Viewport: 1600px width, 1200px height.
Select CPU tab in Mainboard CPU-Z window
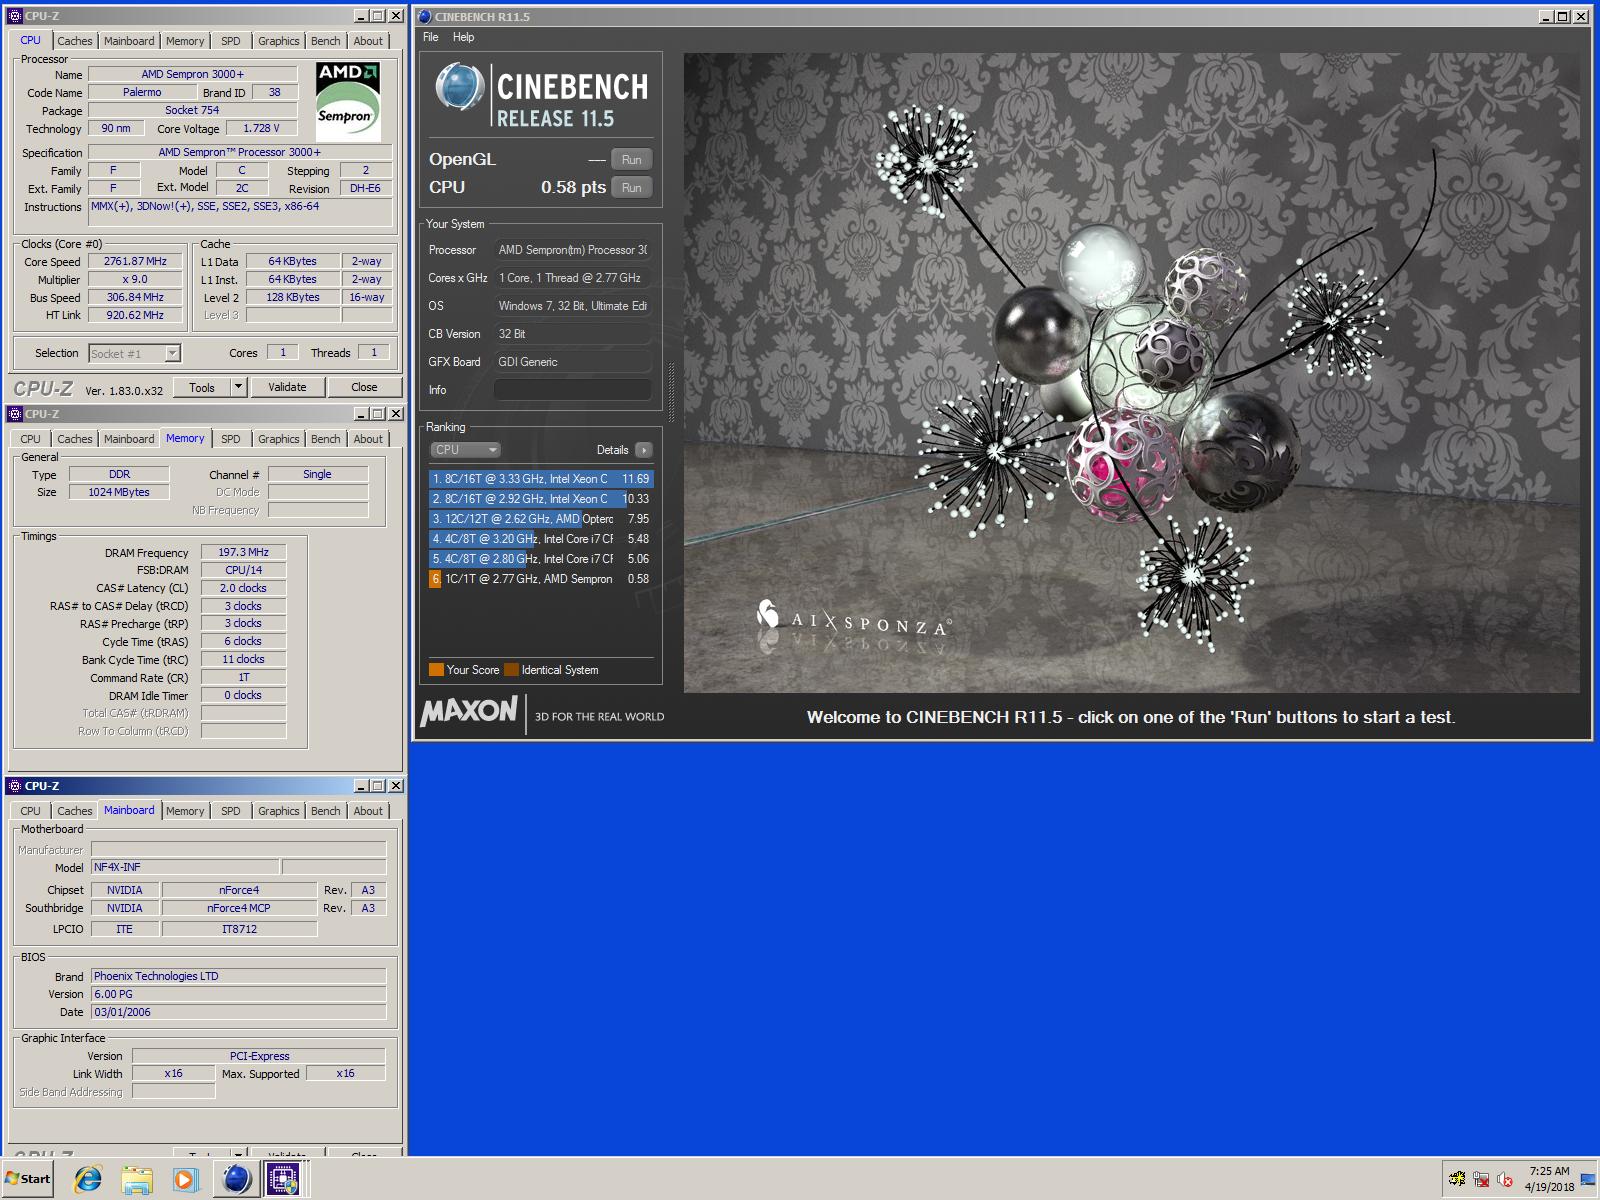pos(31,811)
